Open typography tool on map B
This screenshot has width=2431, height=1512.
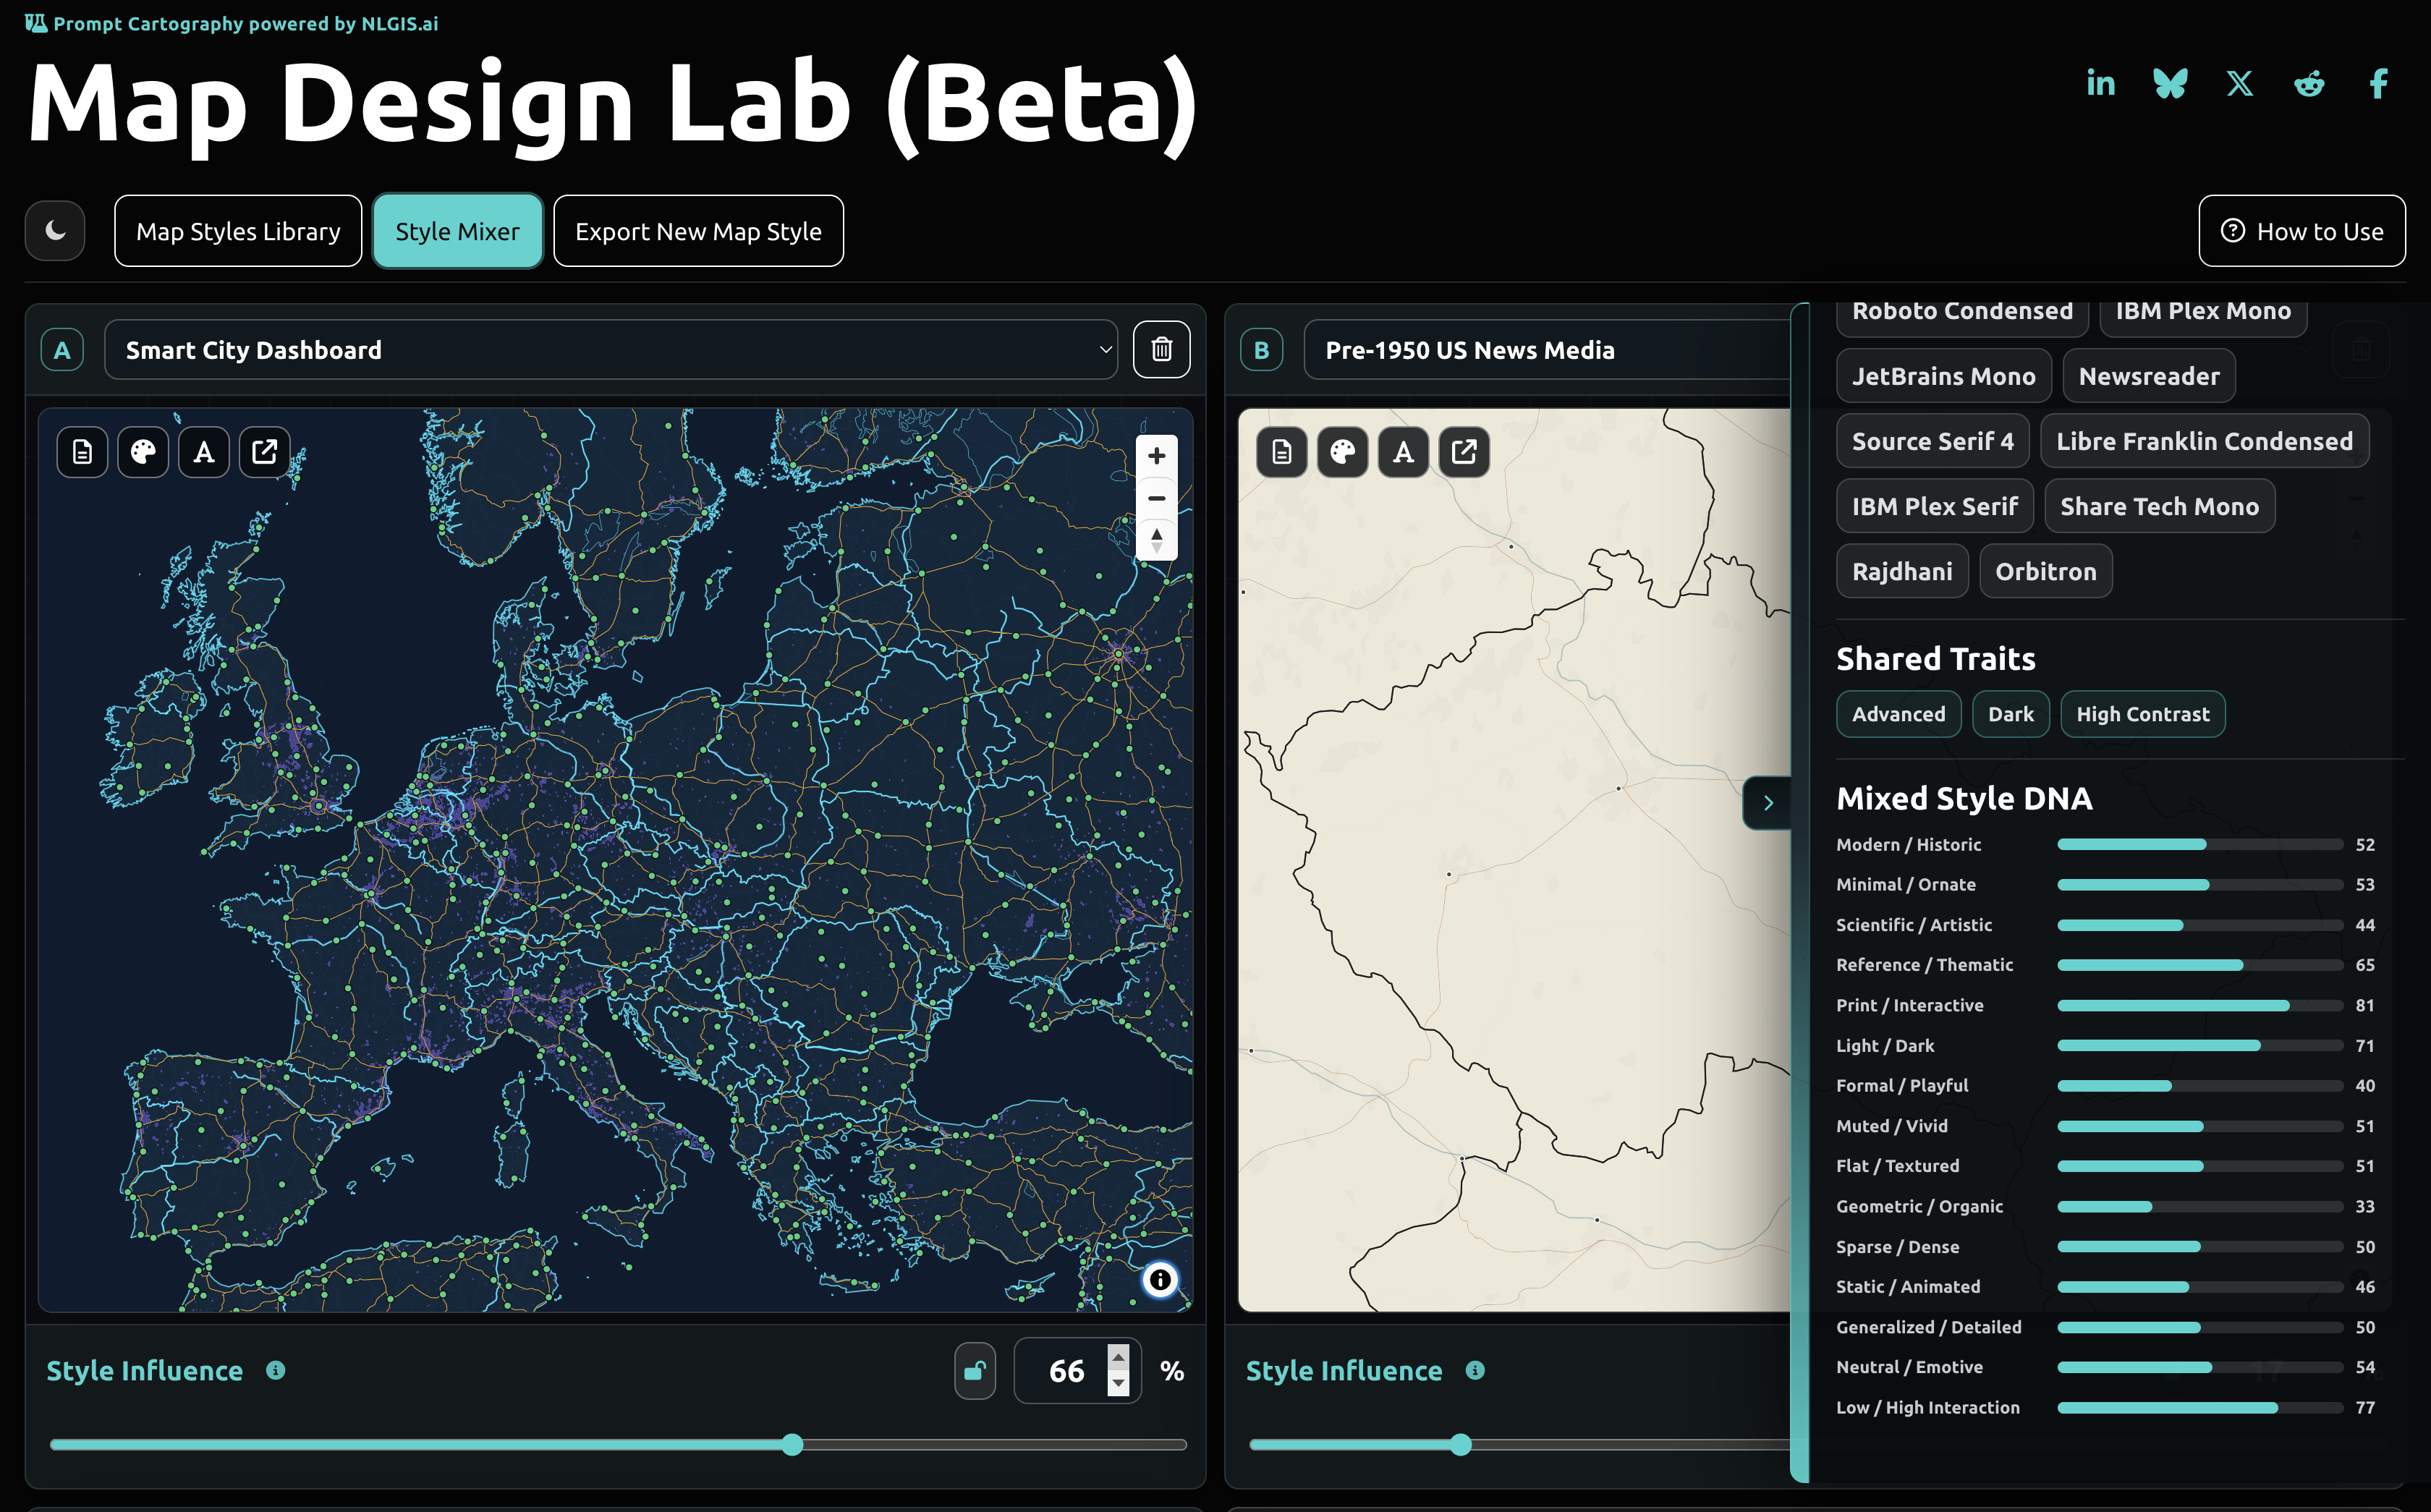(x=1403, y=452)
